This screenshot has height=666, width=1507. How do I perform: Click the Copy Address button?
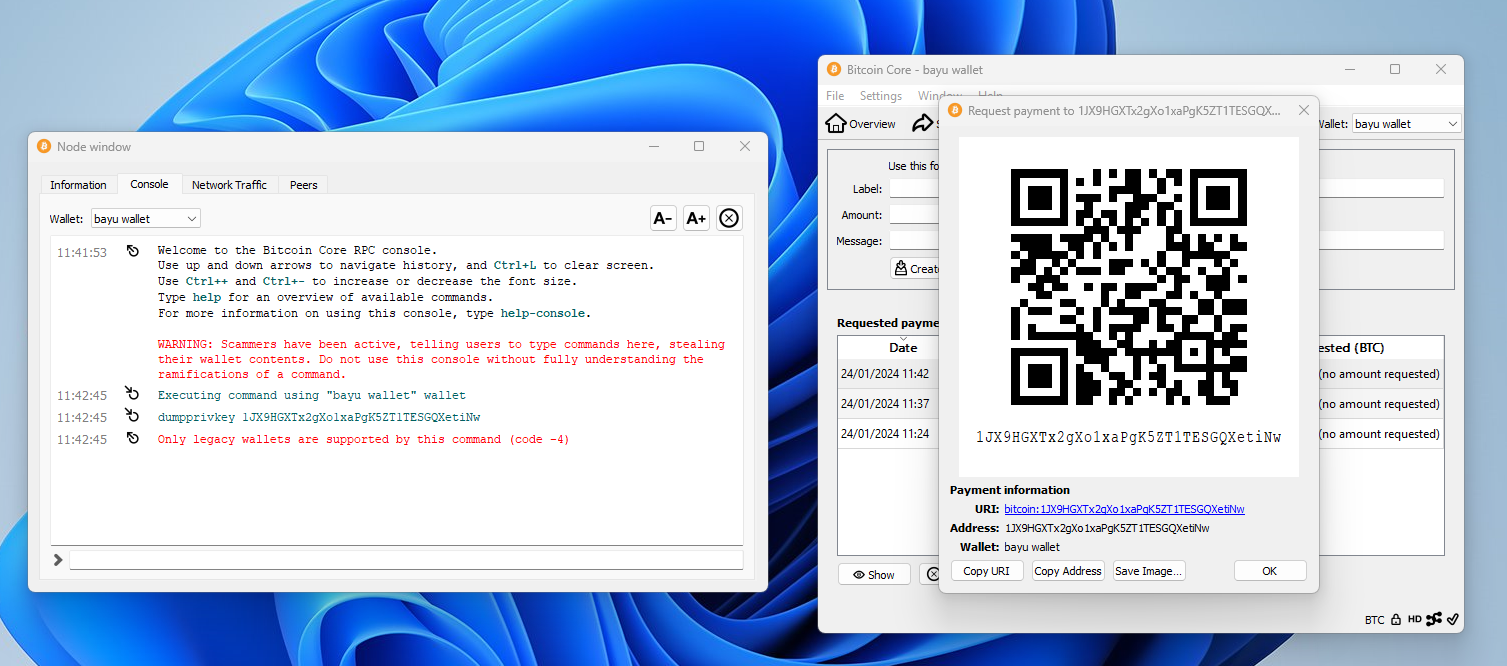(x=1068, y=571)
